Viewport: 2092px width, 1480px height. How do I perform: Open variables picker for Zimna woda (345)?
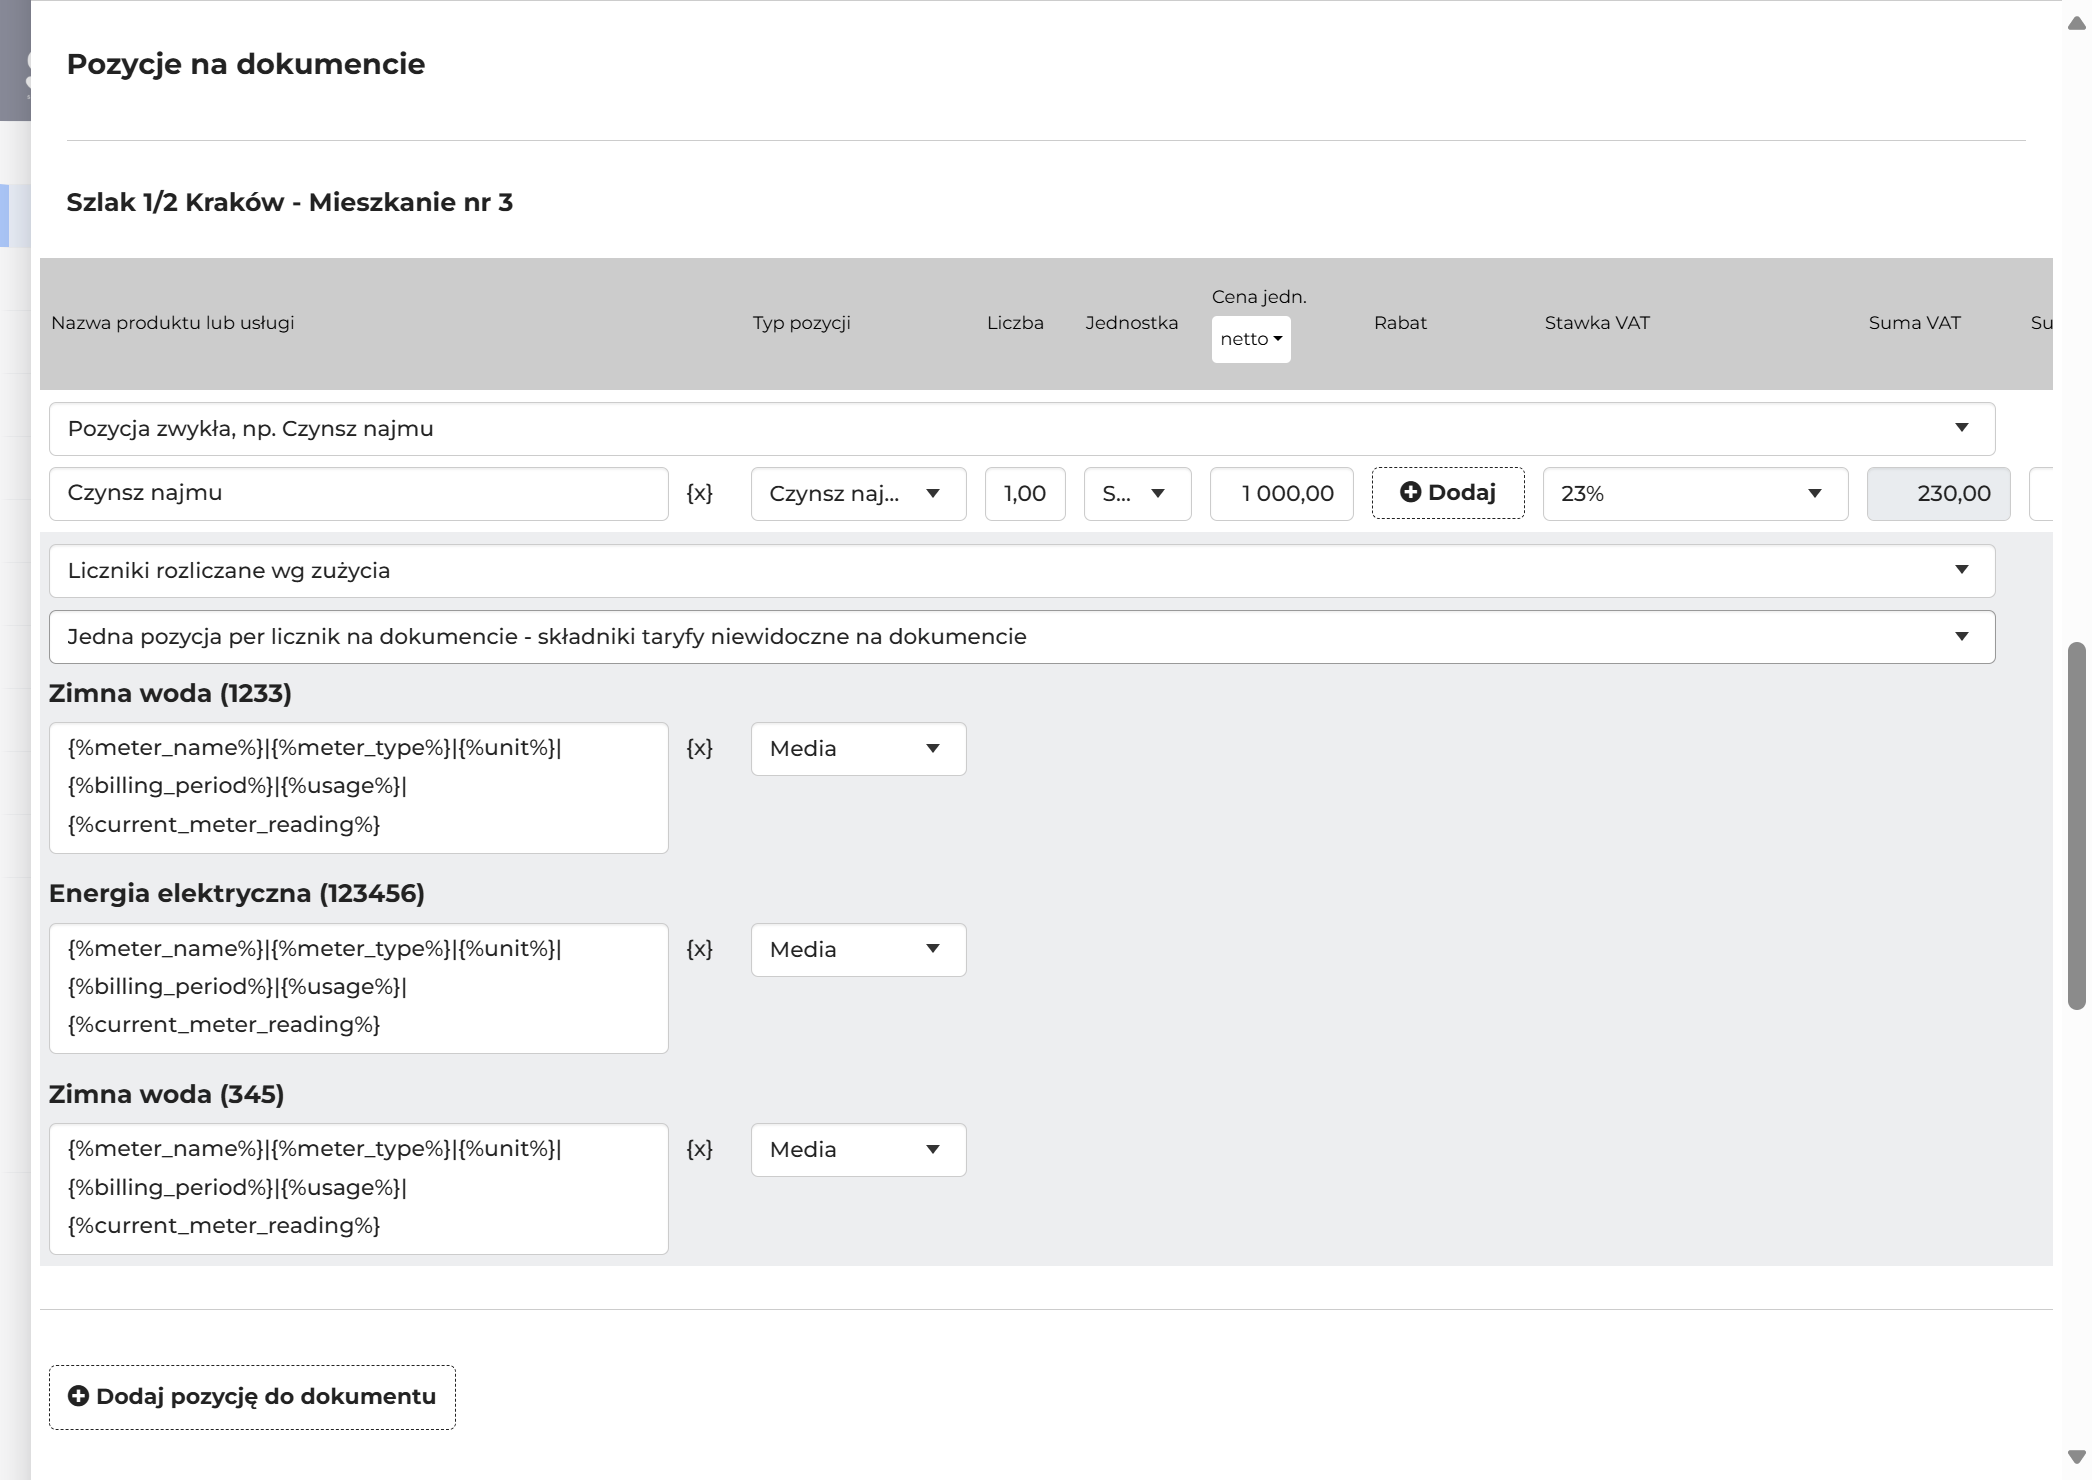coord(699,1149)
